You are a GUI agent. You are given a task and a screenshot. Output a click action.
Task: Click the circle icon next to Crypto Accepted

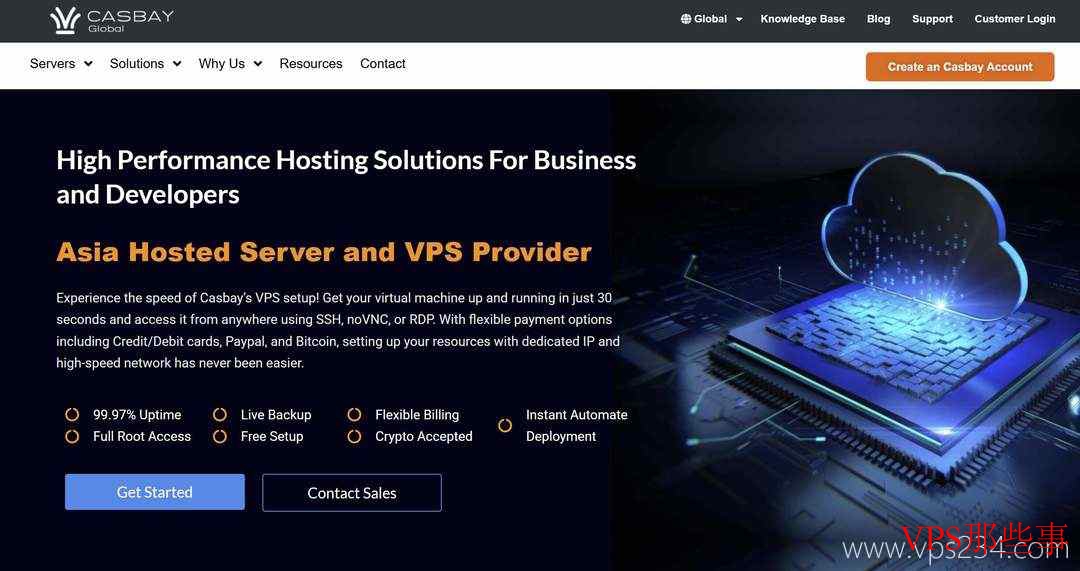(354, 436)
